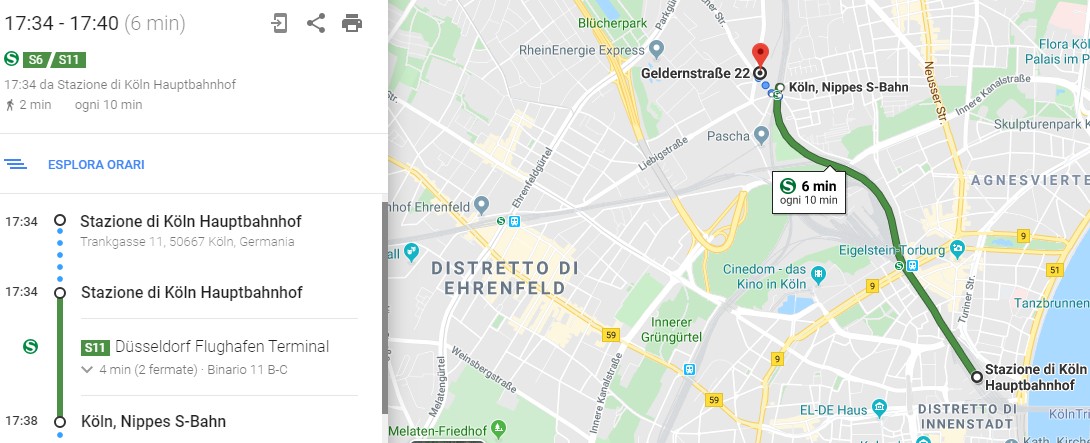Select the Melaten-Friedhof park marker
The height and width of the screenshot is (443, 1090).
498,428
